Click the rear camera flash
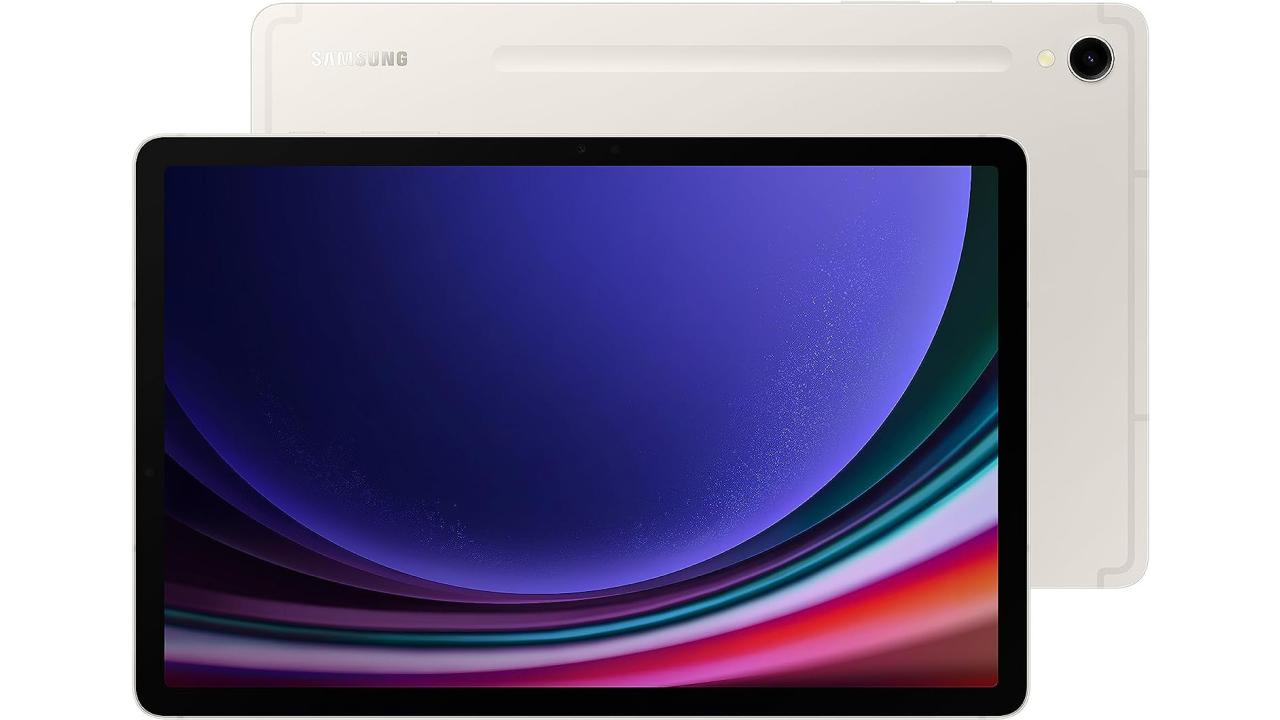 1046,59
